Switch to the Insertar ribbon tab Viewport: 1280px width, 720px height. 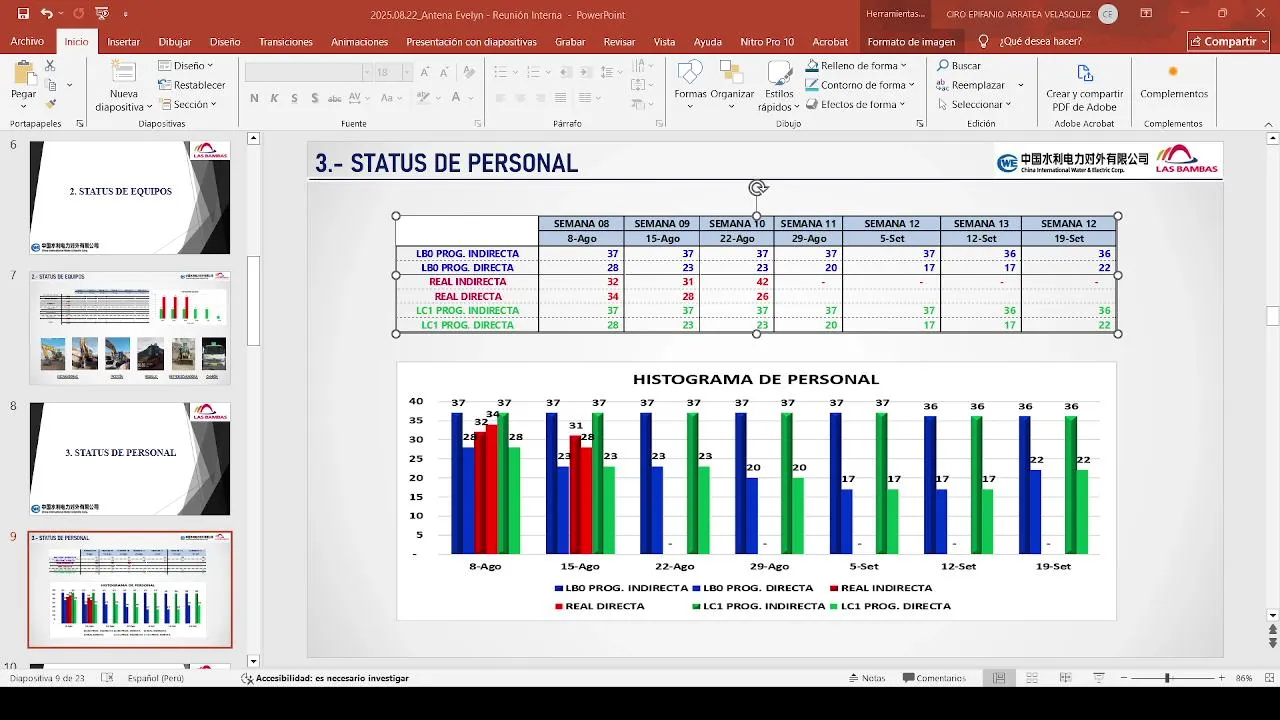click(124, 42)
